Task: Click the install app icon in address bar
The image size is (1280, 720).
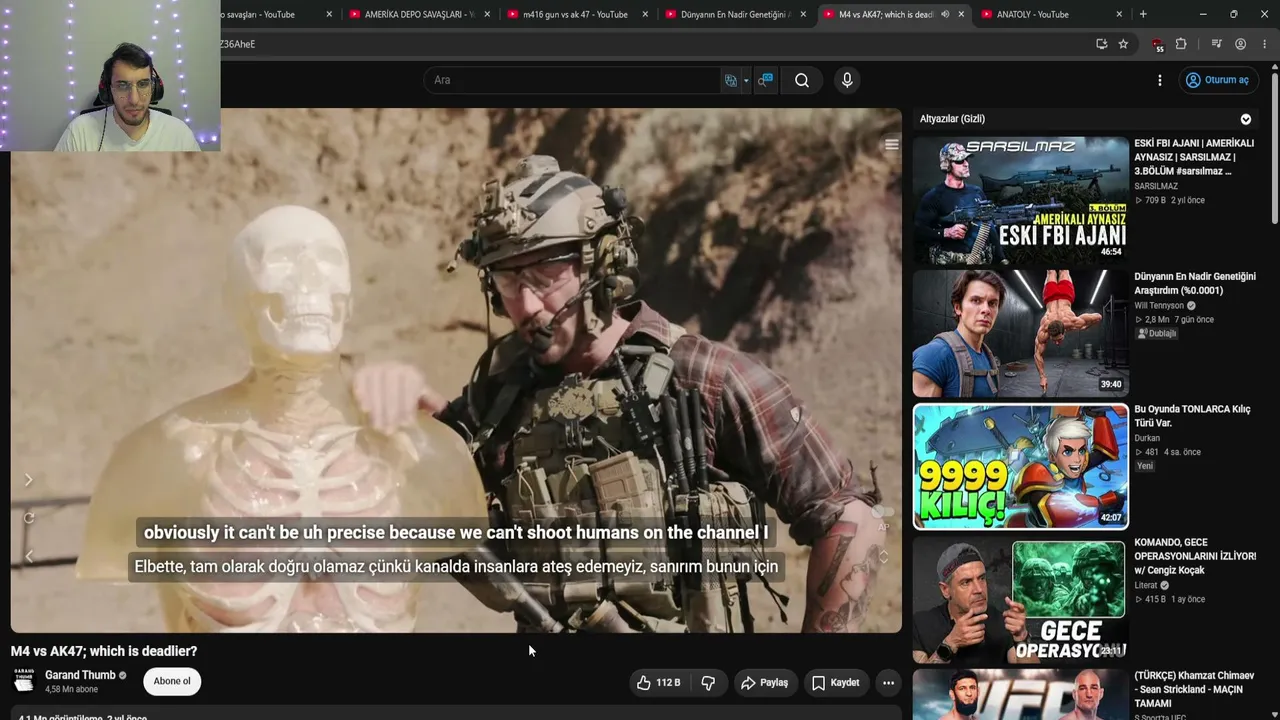Action: [1101, 44]
